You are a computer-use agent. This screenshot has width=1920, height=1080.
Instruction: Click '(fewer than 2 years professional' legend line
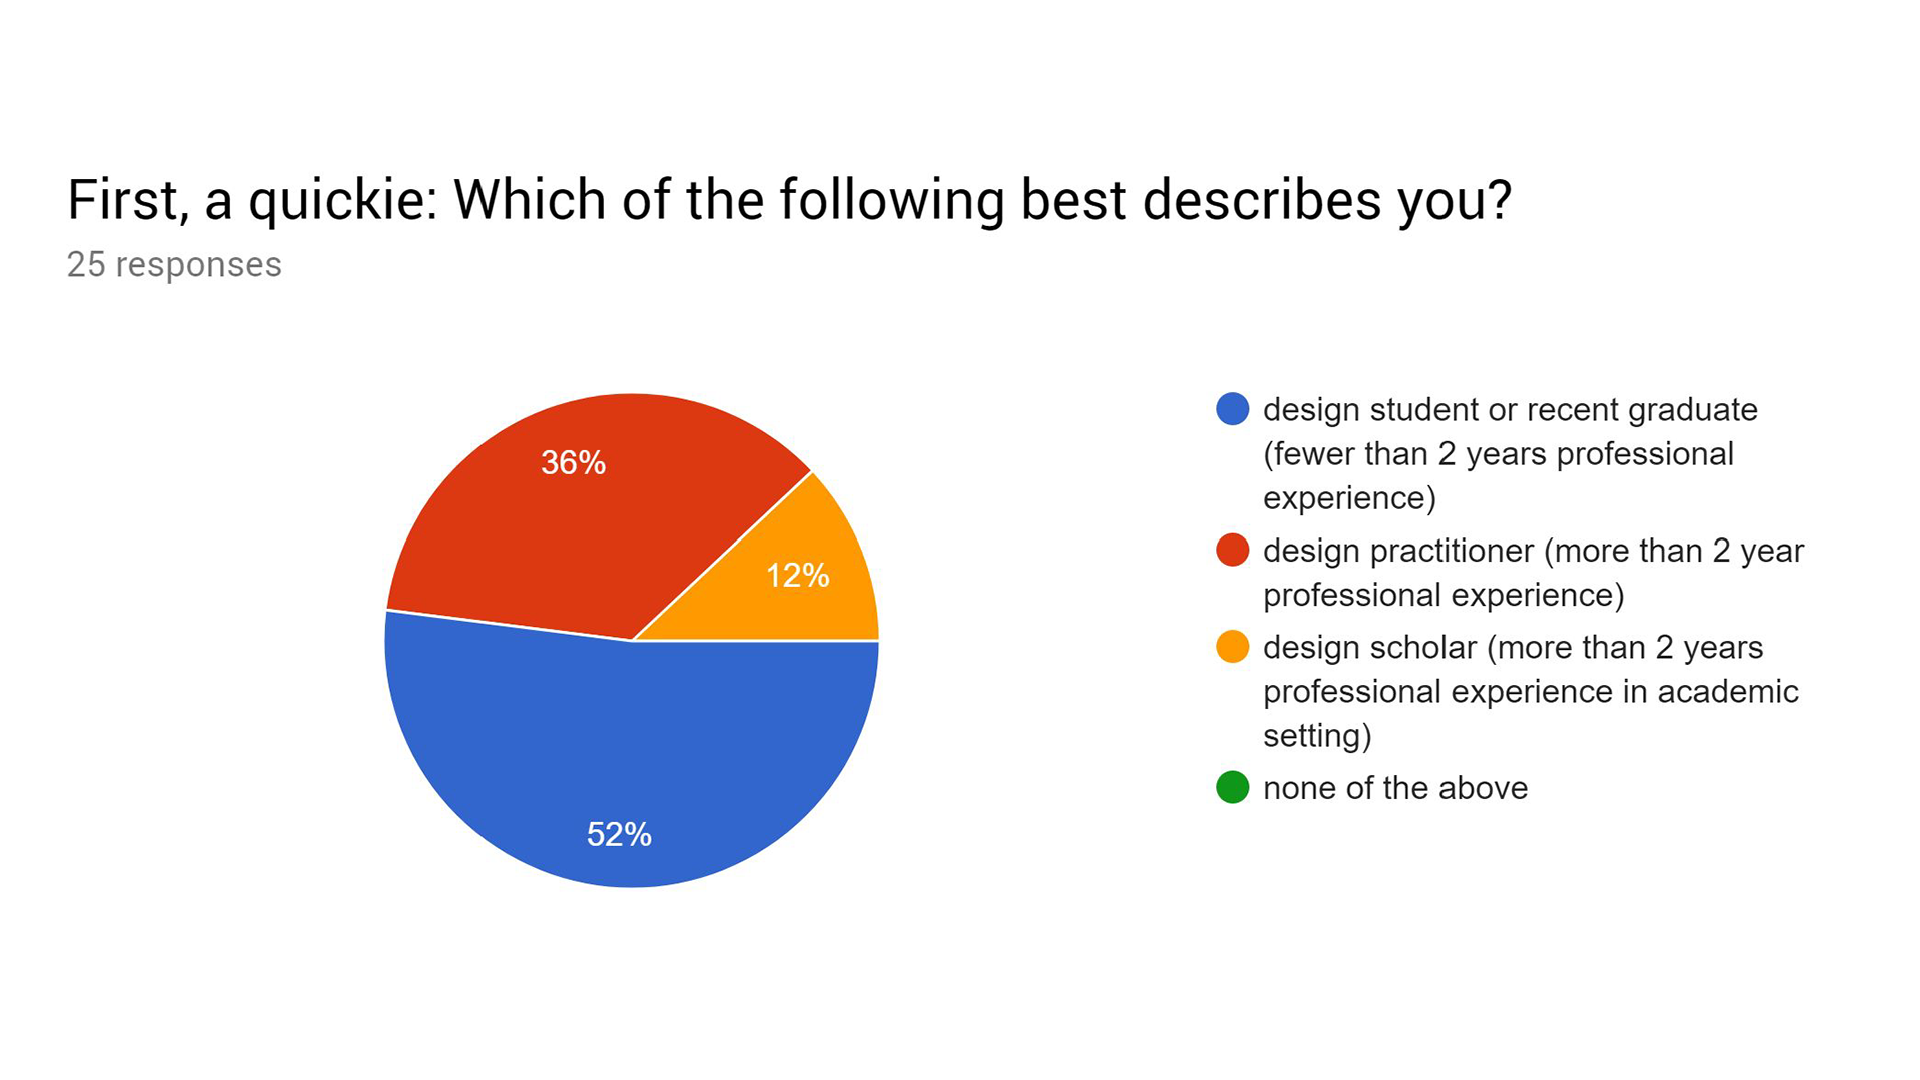(1498, 454)
